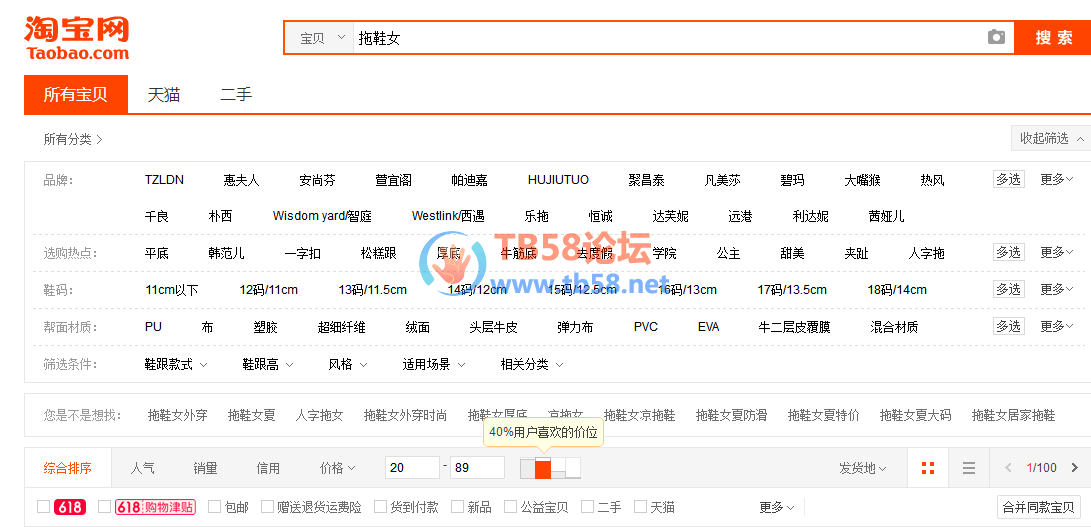
Task: Switch to the 二手 tab
Action: pyautogui.click(x=236, y=95)
